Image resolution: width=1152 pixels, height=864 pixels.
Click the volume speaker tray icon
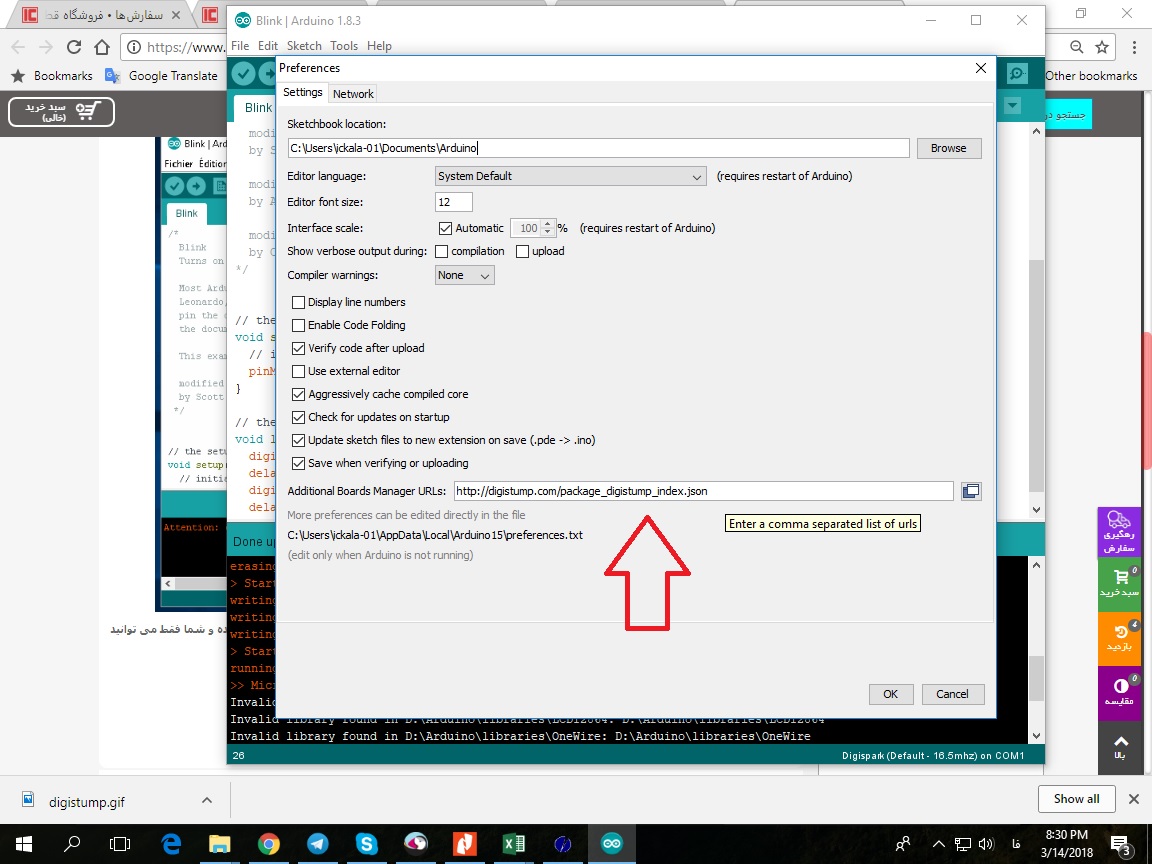tap(986, 844)
